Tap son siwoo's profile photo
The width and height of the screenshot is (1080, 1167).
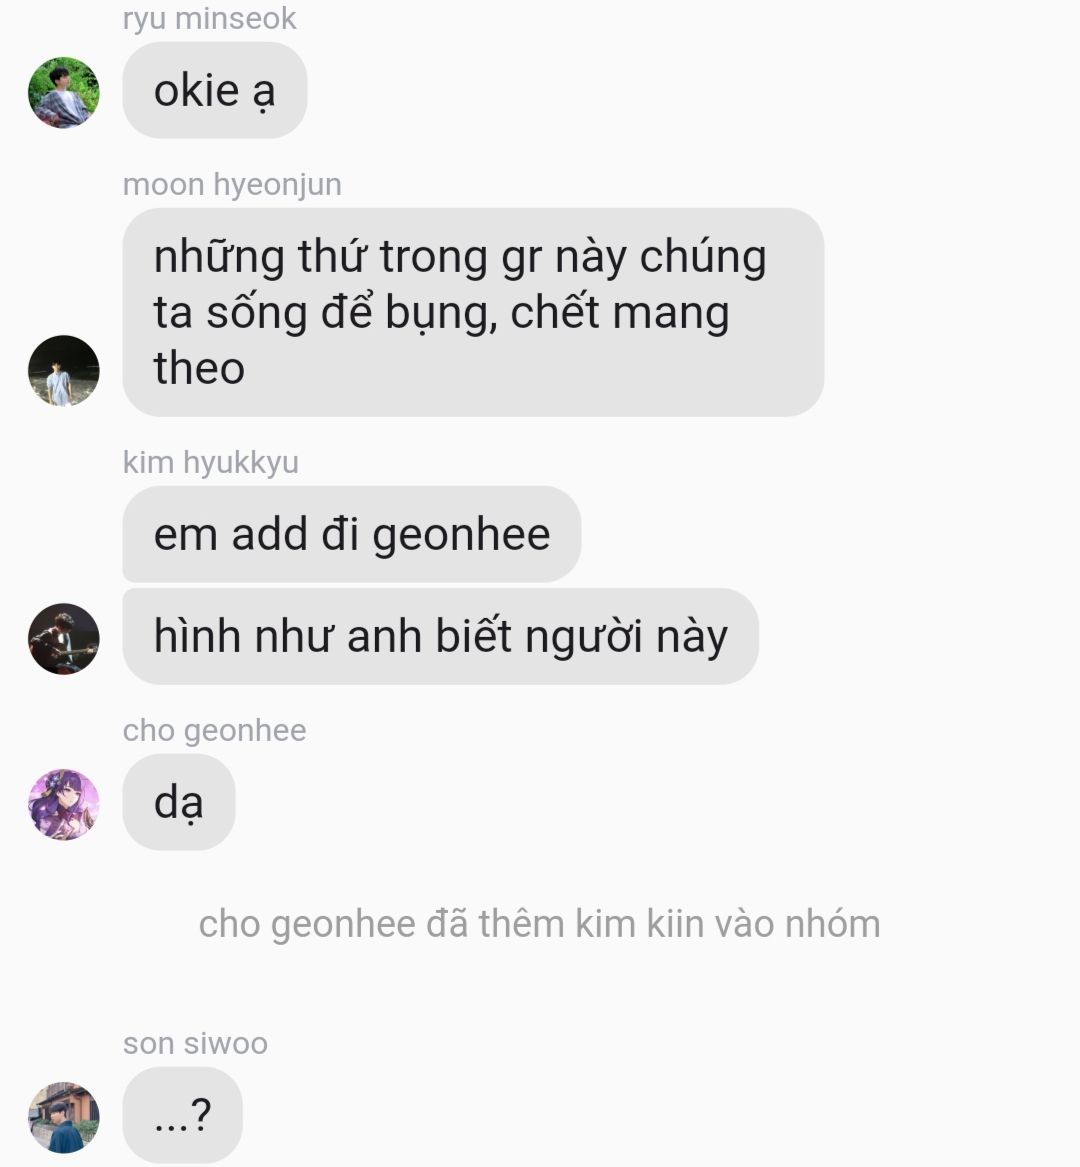coord(63,1117)
